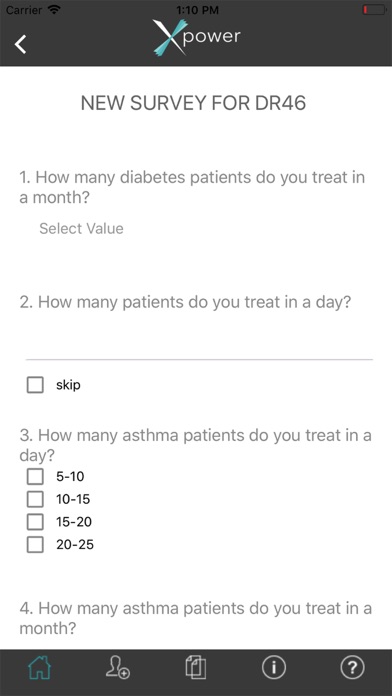Tap the skip label text
The image size is (392, 696).
click(68, 385)
